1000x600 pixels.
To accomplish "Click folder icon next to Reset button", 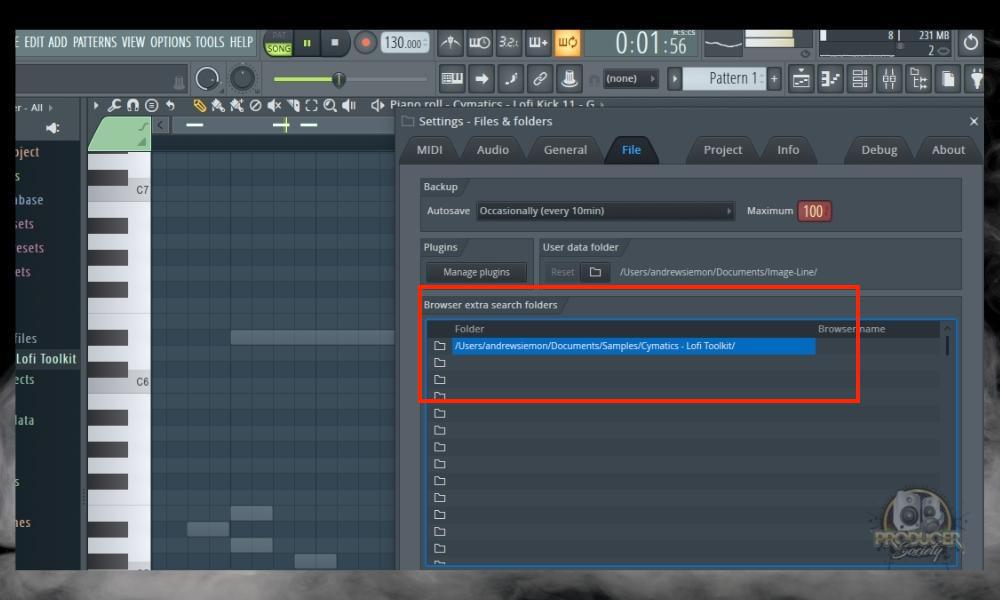I will pos(595,272).
